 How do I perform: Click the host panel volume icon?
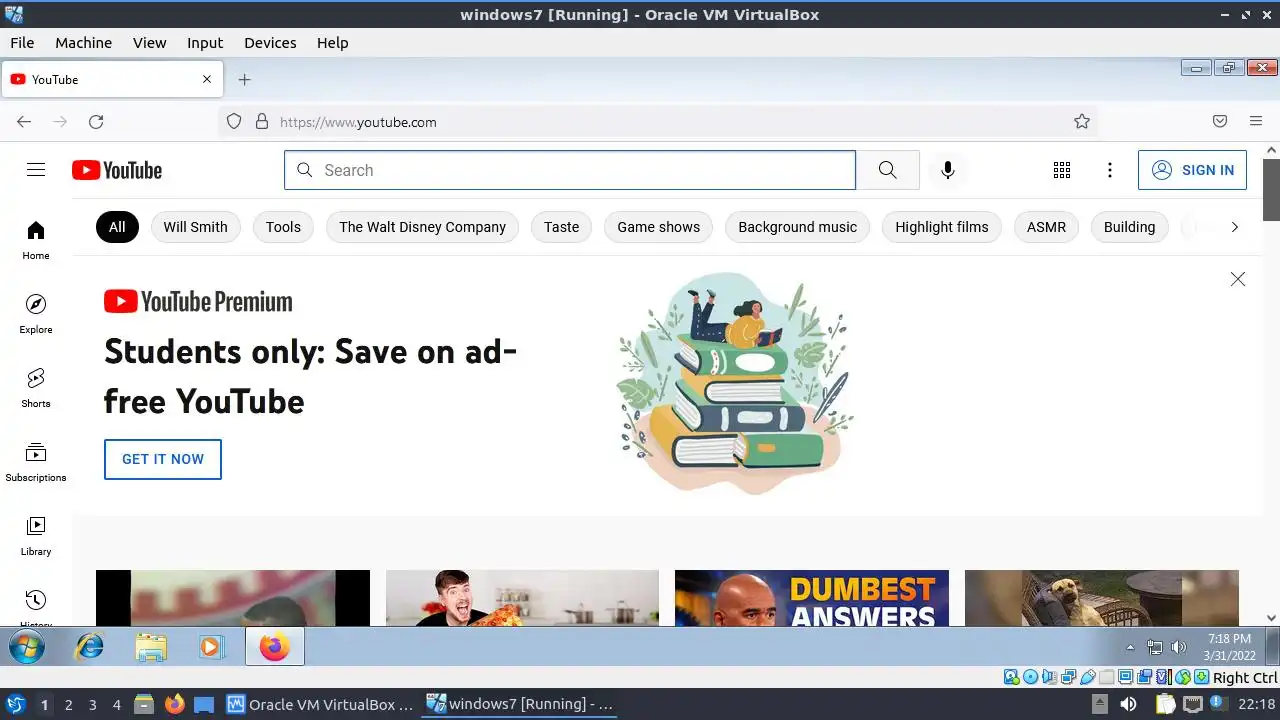coord(1128,704)
